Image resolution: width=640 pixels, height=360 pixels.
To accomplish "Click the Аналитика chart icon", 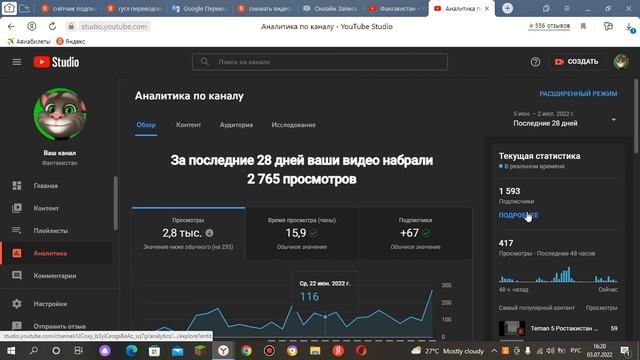I will click(x=17, y=253).
